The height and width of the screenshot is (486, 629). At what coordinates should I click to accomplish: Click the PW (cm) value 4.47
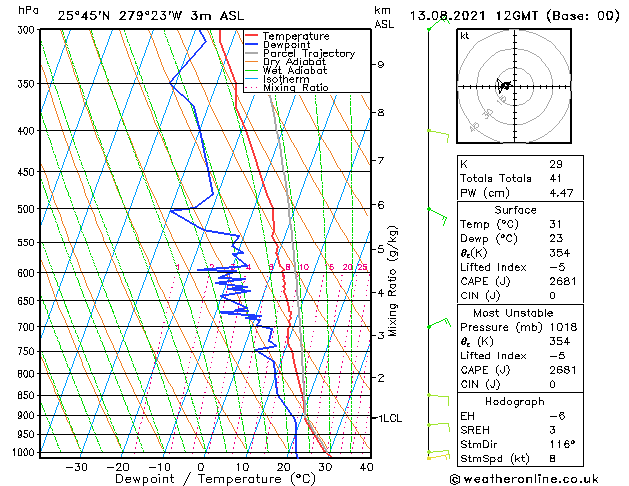561,193
